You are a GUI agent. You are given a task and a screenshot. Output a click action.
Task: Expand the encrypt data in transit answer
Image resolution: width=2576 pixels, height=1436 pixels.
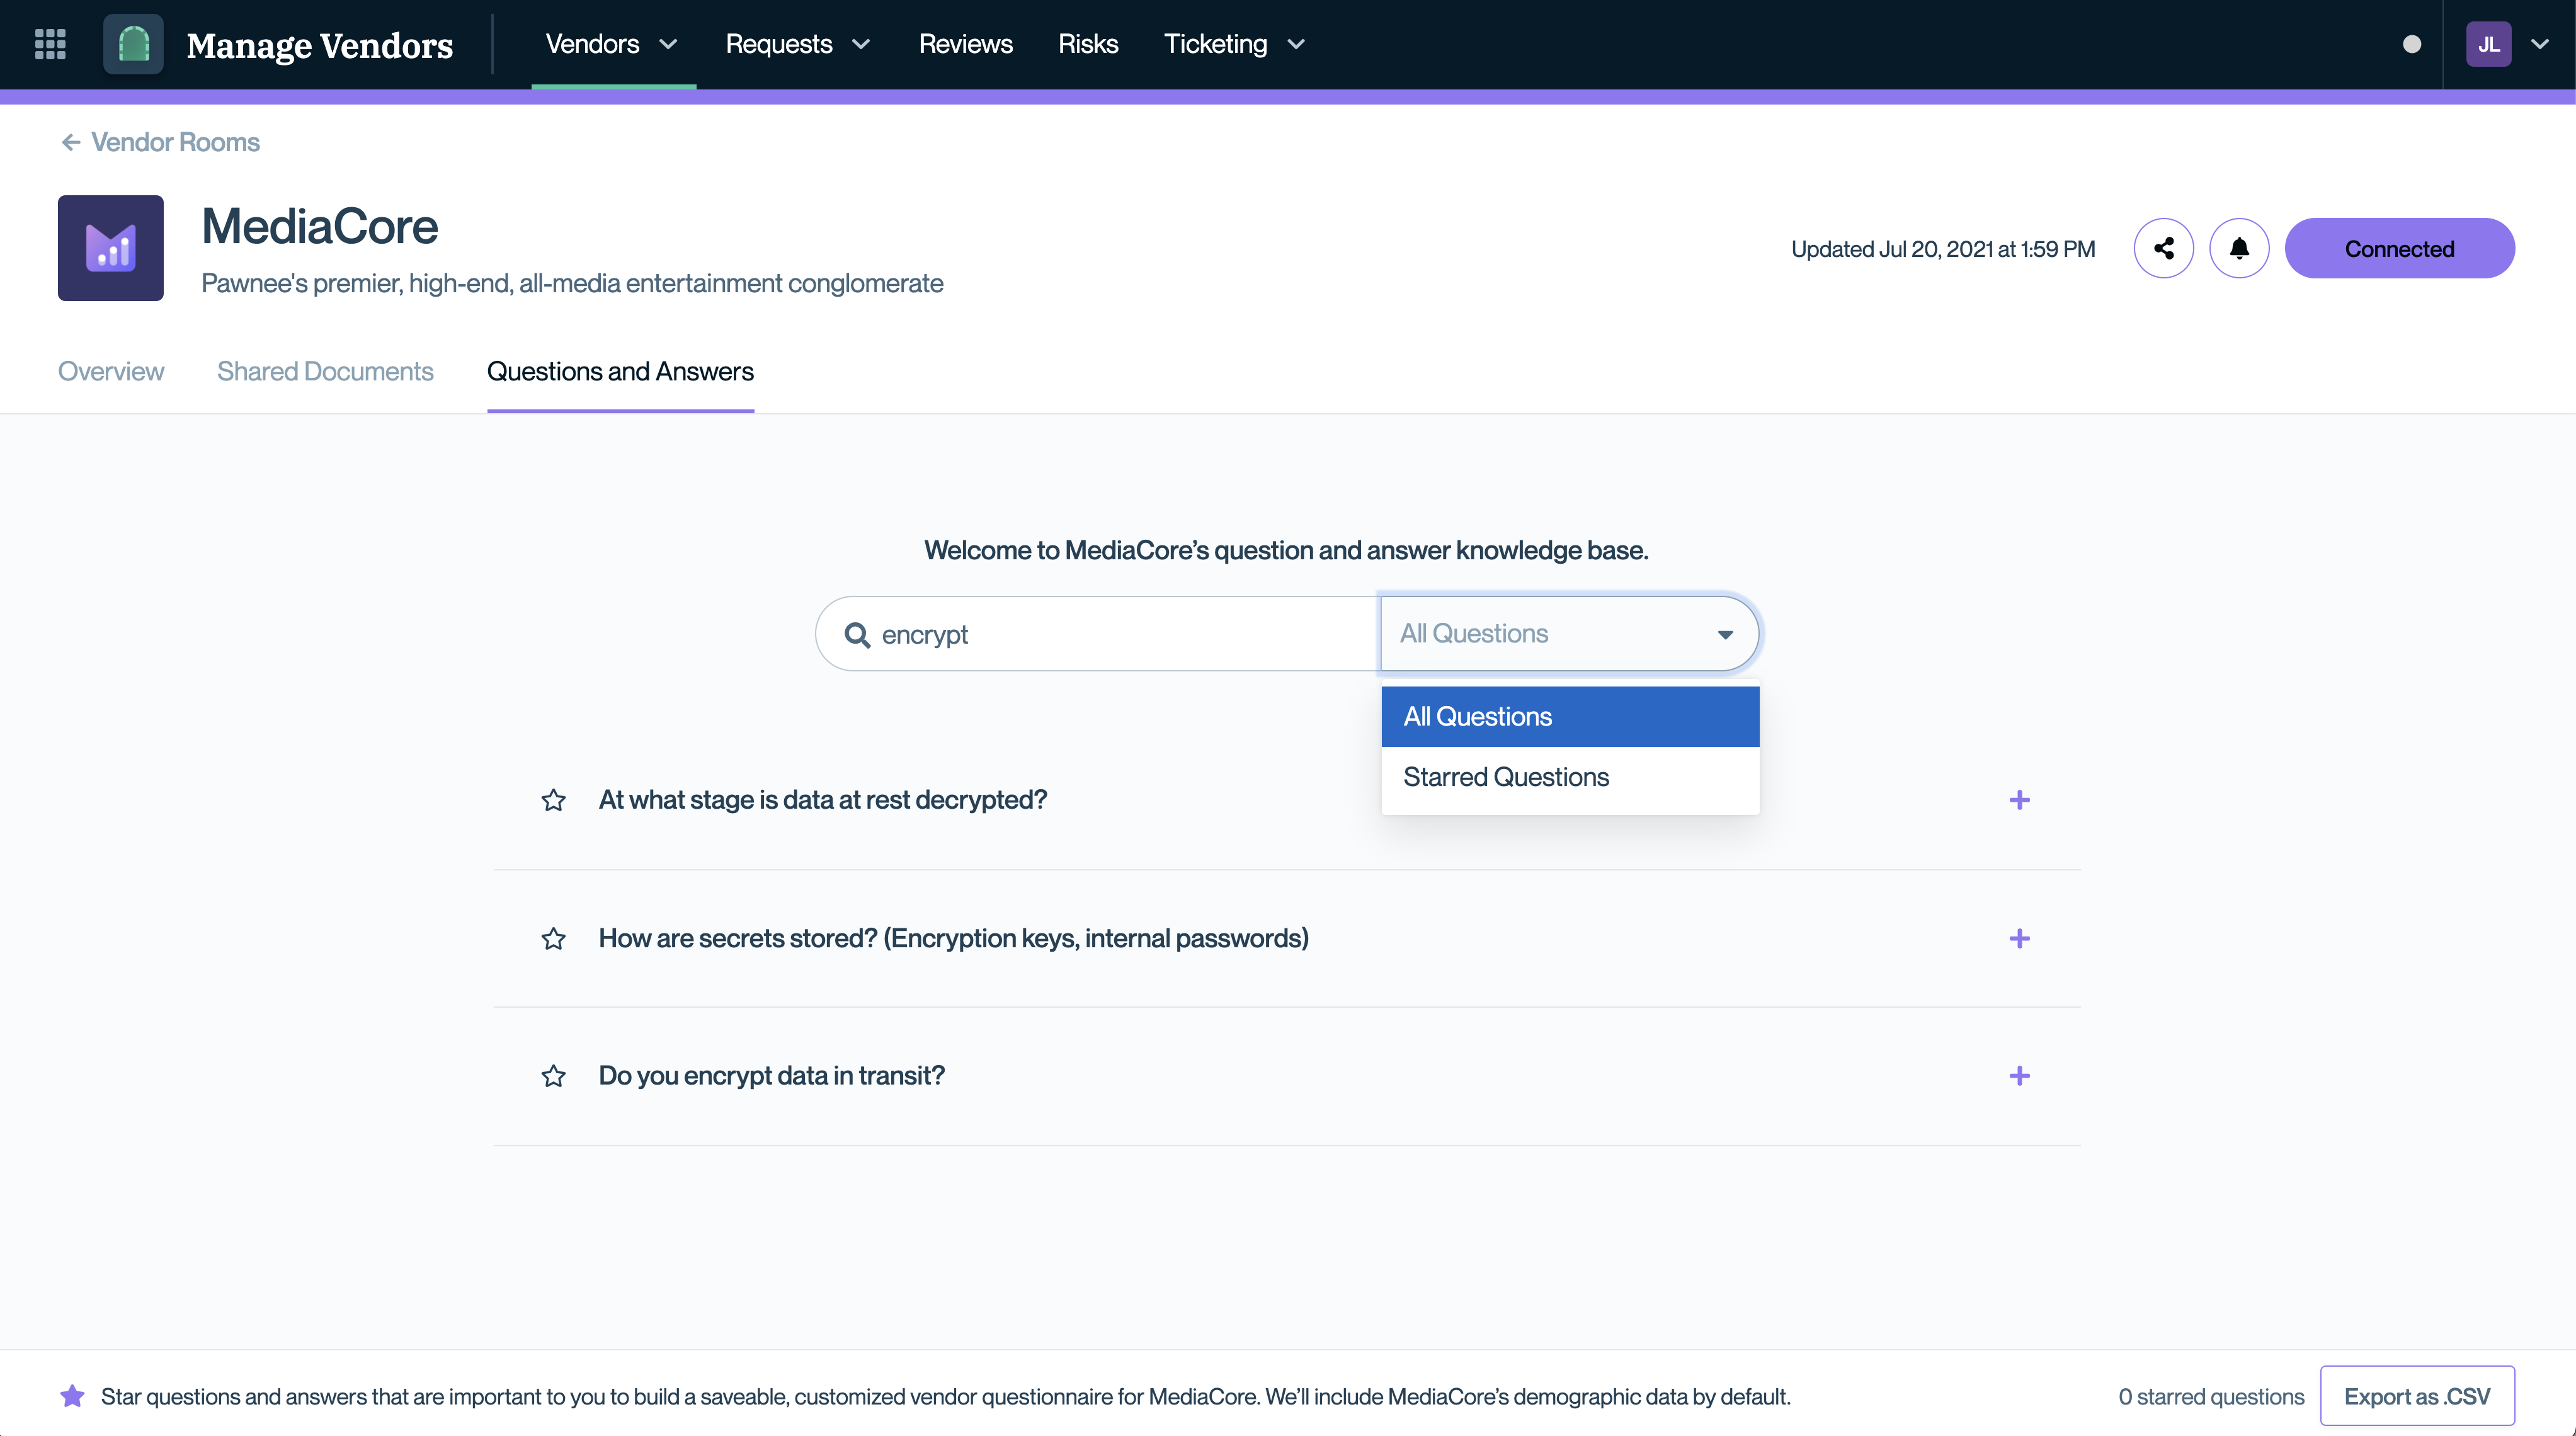(x=2019, y=1076)
